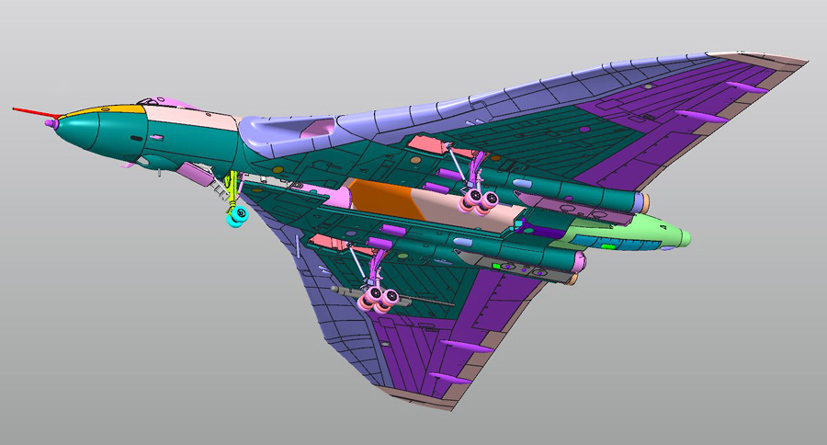
Task: Select the teal nose cone
Action: point(82,133)
